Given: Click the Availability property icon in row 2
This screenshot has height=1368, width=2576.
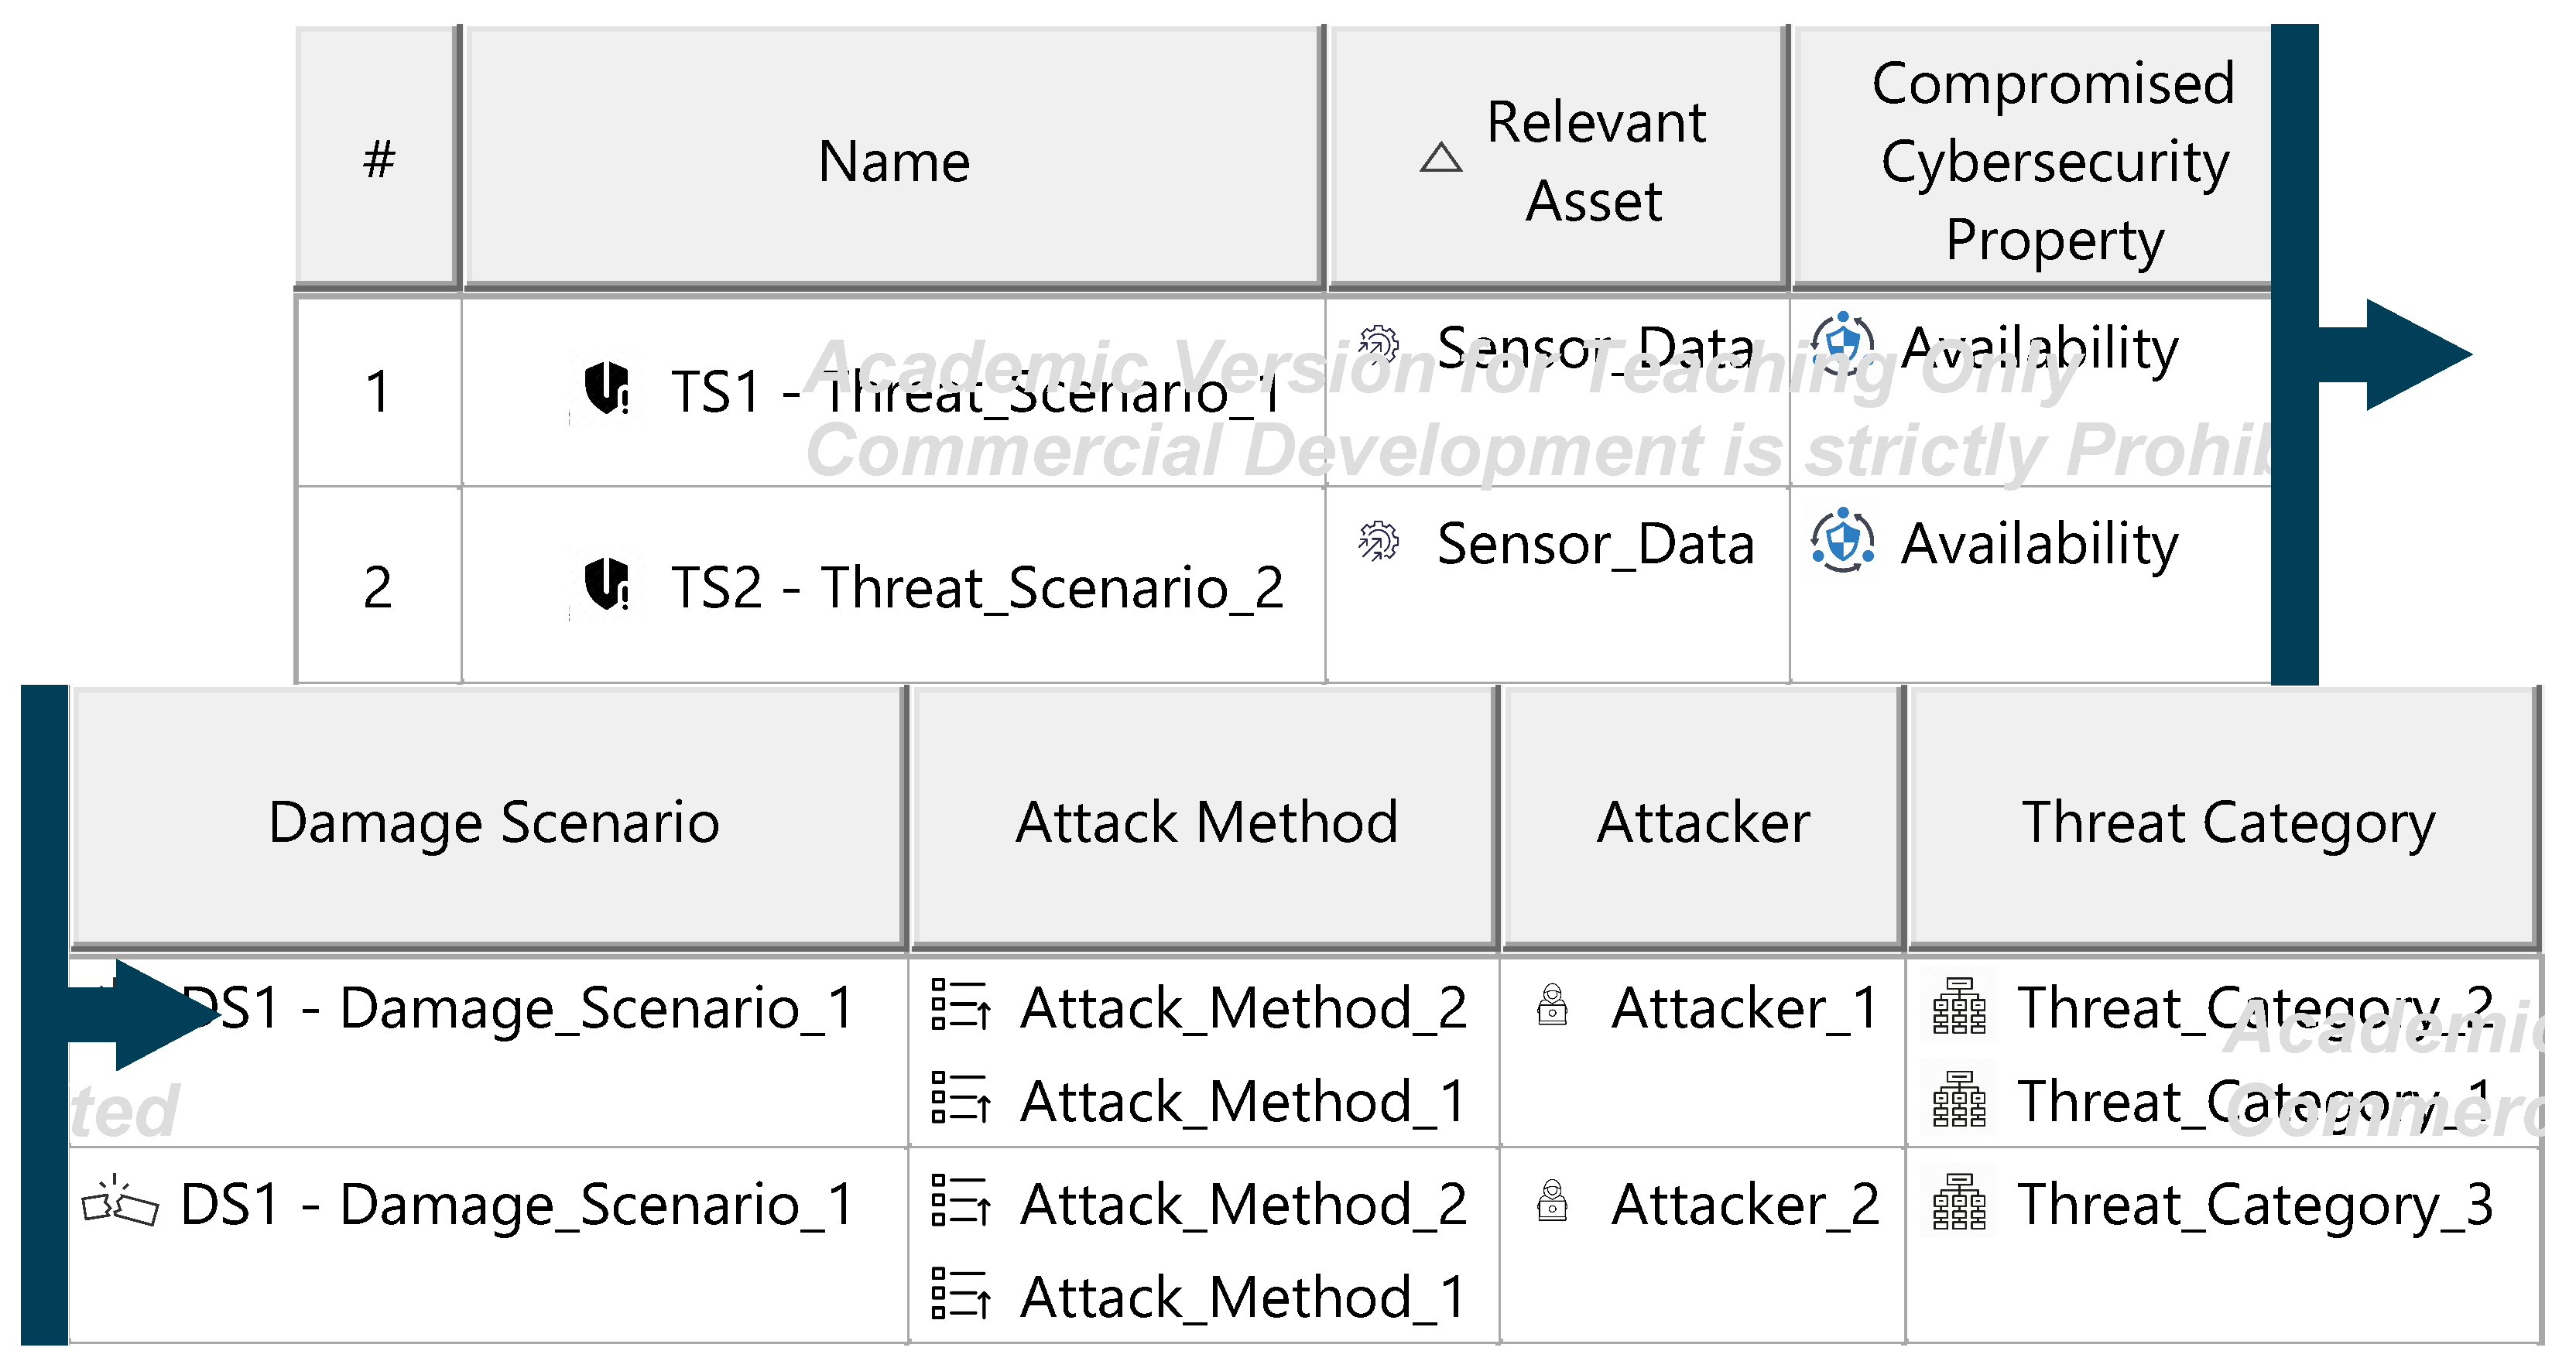Looking at the screenshot, I should coord(1842,541).
